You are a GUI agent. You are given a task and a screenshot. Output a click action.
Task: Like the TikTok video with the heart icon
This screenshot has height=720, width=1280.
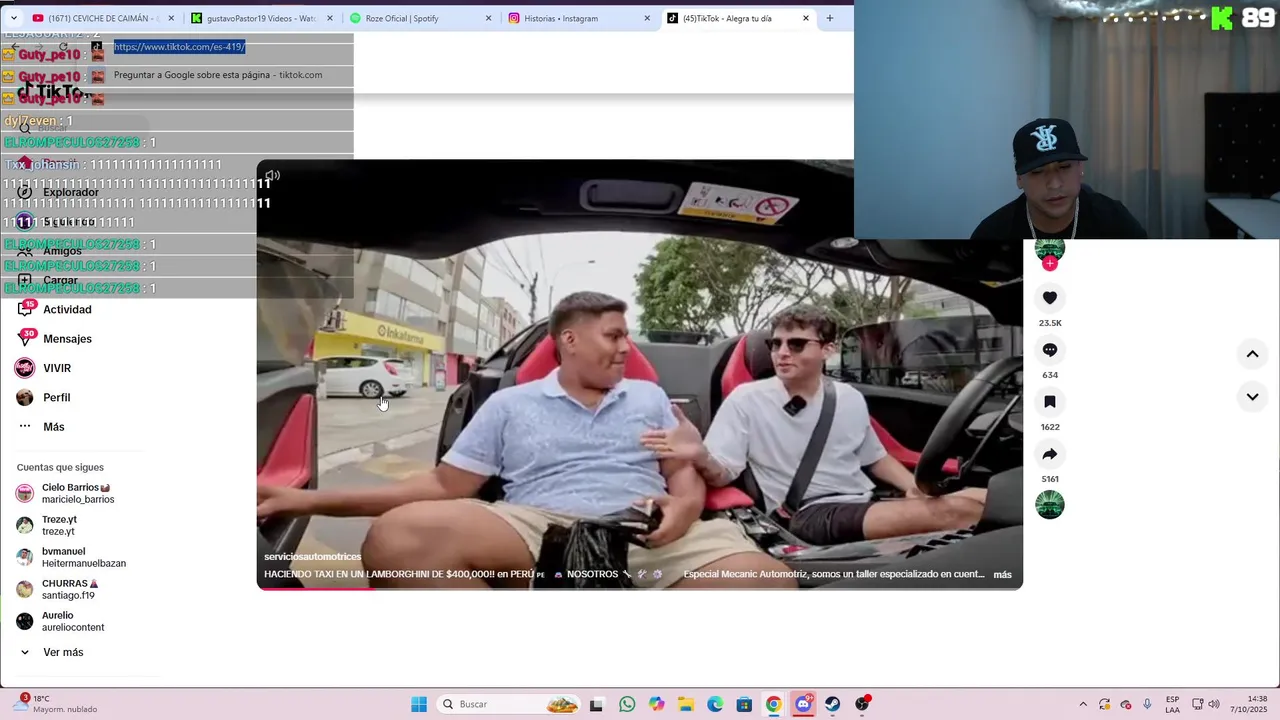click(1049, 298)
